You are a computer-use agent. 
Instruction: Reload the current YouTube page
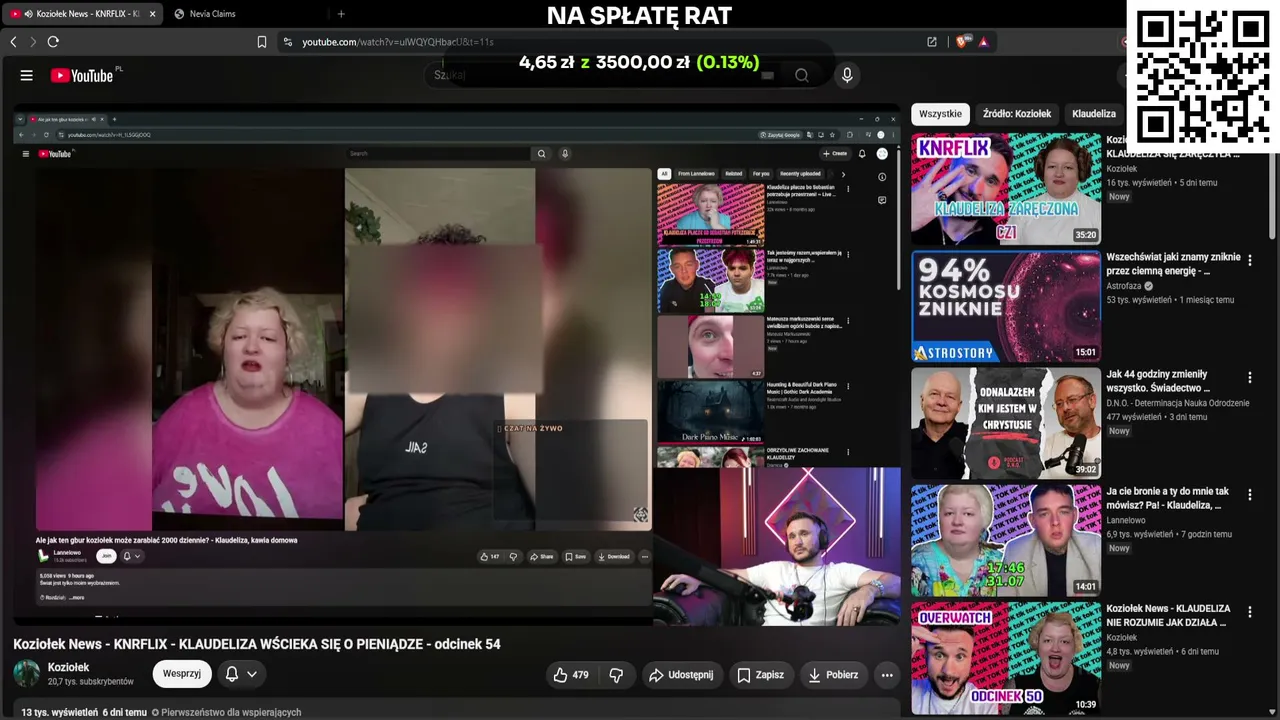(x=53, y=42)
